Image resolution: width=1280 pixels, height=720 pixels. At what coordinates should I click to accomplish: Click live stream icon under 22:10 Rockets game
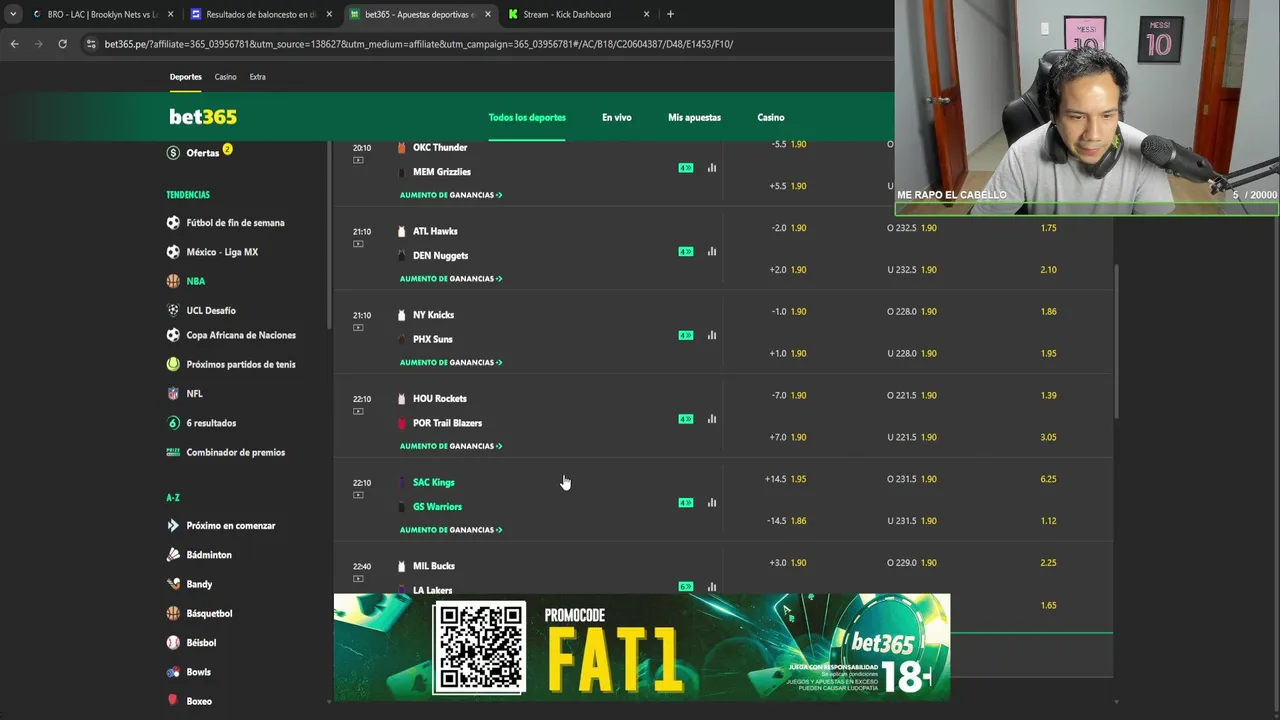358,411
